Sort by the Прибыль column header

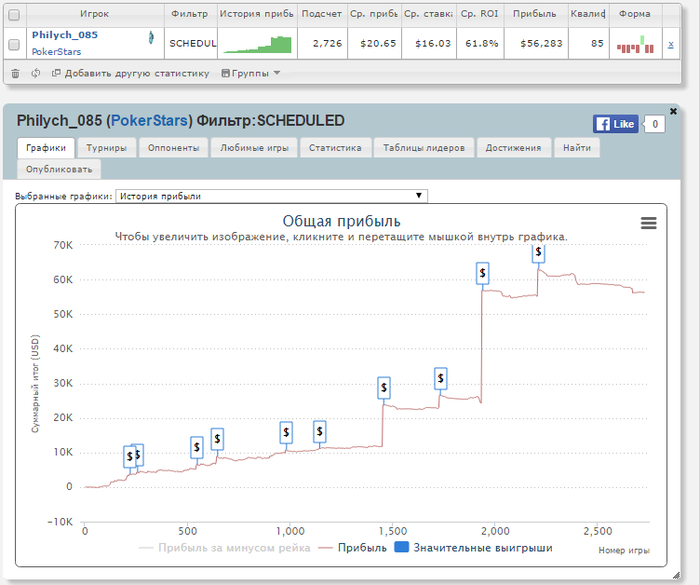pos(535,14)
